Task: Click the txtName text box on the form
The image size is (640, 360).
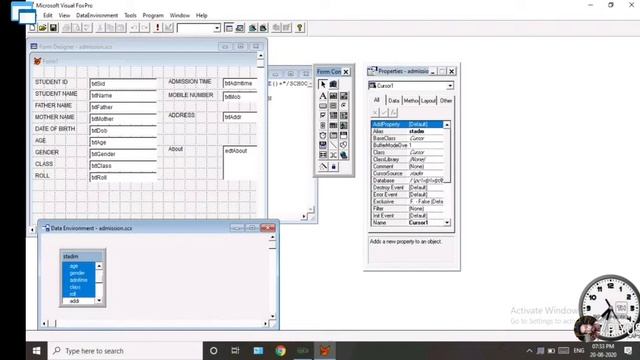Action: pyautogui.click(x=123, y=96)
